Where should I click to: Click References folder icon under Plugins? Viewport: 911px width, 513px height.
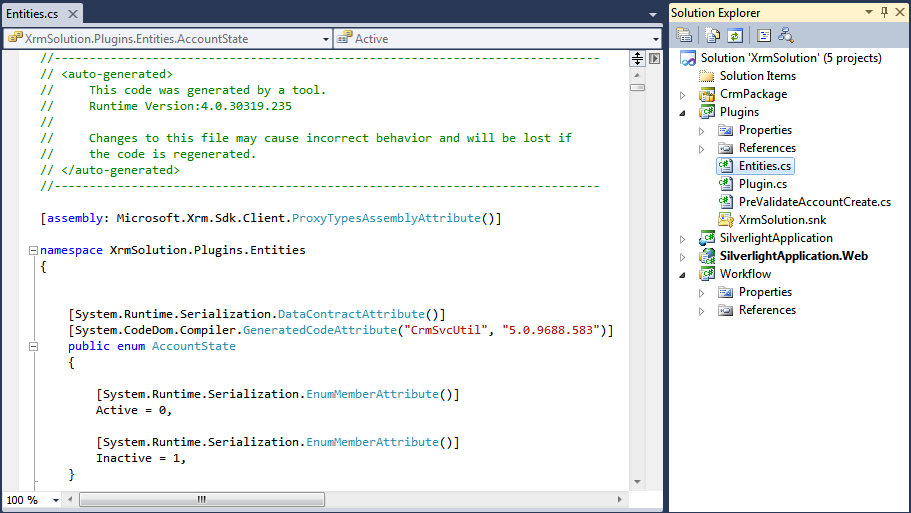tap(725, 148)
